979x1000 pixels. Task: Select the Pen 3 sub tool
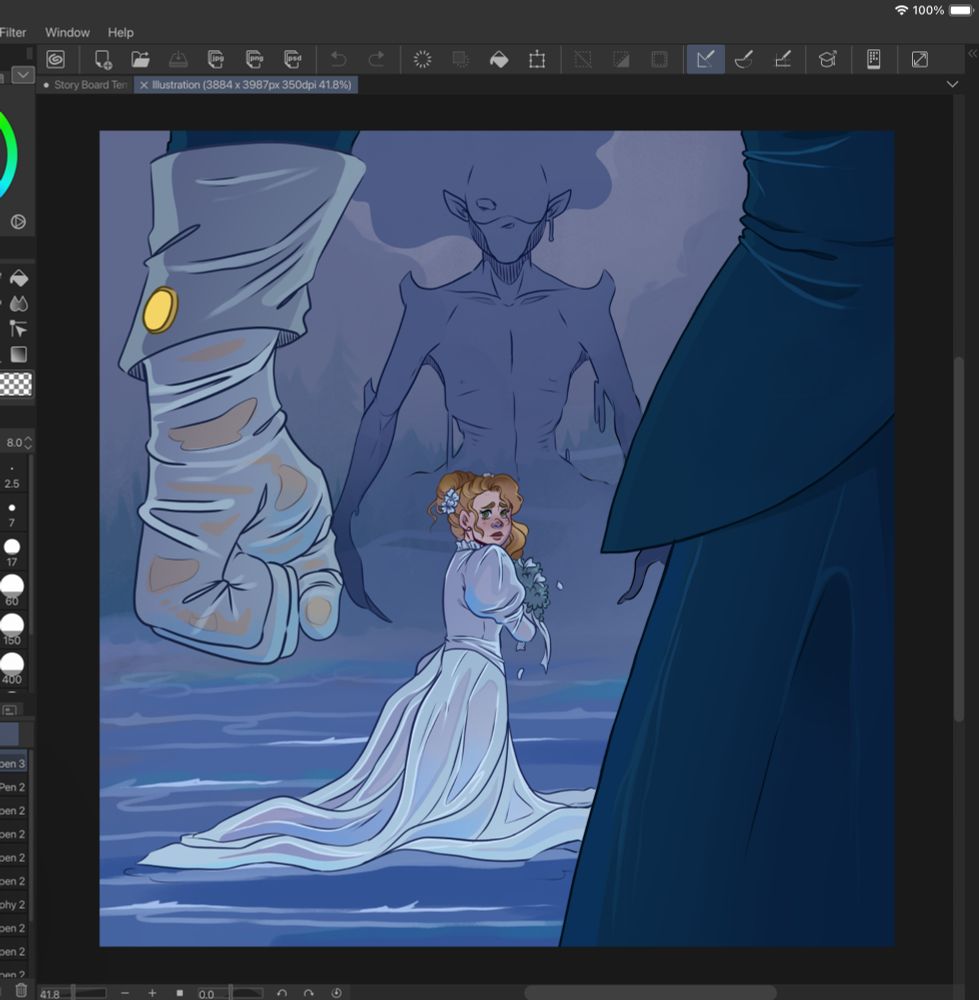coord(13,763)
